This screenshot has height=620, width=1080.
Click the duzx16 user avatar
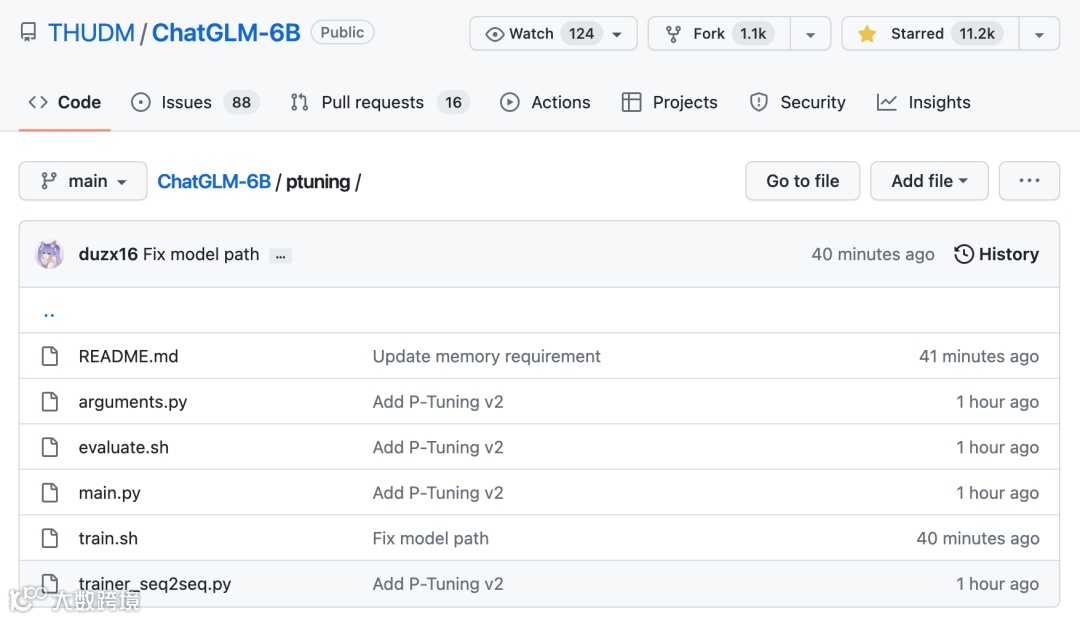point(49,254)
